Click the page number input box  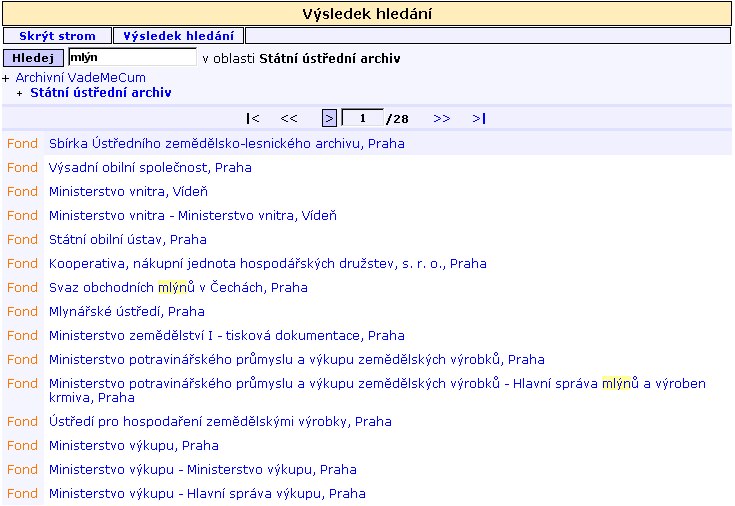point(362,119)
